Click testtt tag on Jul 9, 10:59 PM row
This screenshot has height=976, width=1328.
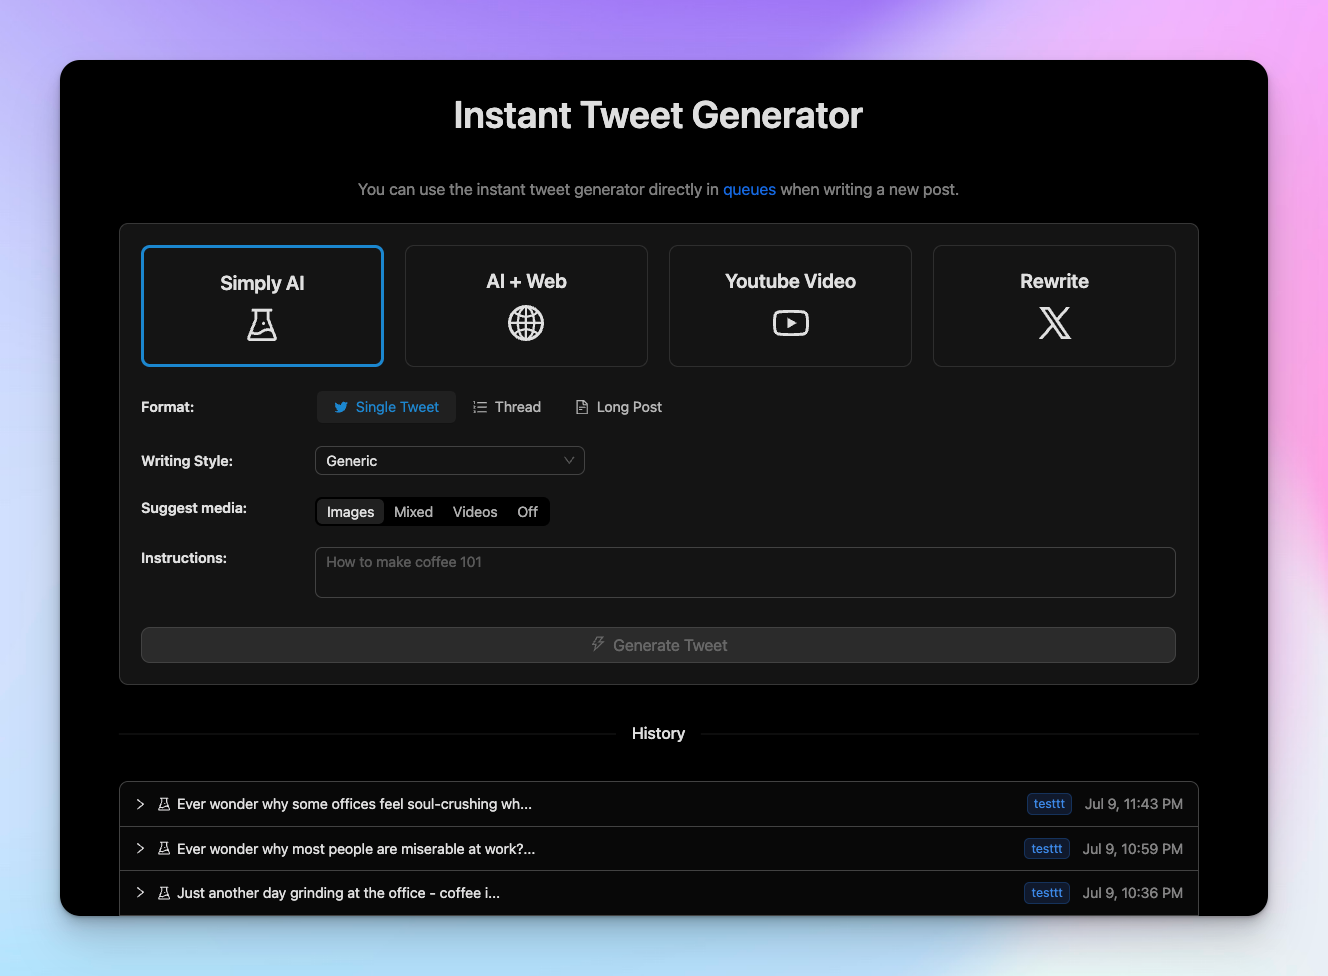(1047, 849)
